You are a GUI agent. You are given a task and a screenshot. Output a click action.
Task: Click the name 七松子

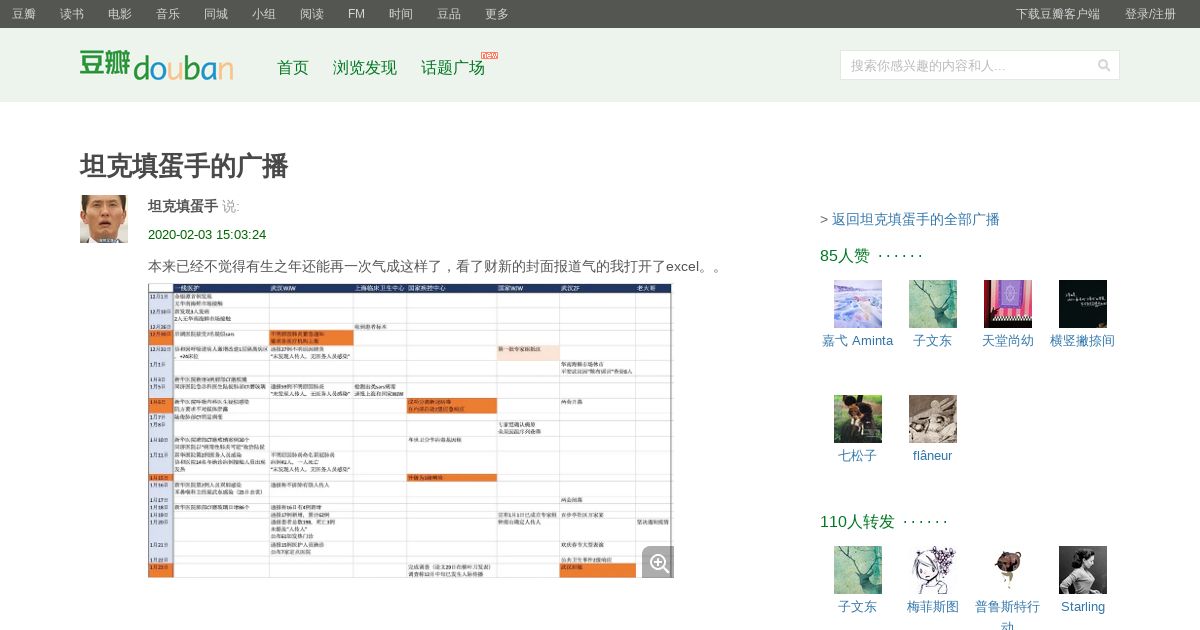tap(858, 456)
